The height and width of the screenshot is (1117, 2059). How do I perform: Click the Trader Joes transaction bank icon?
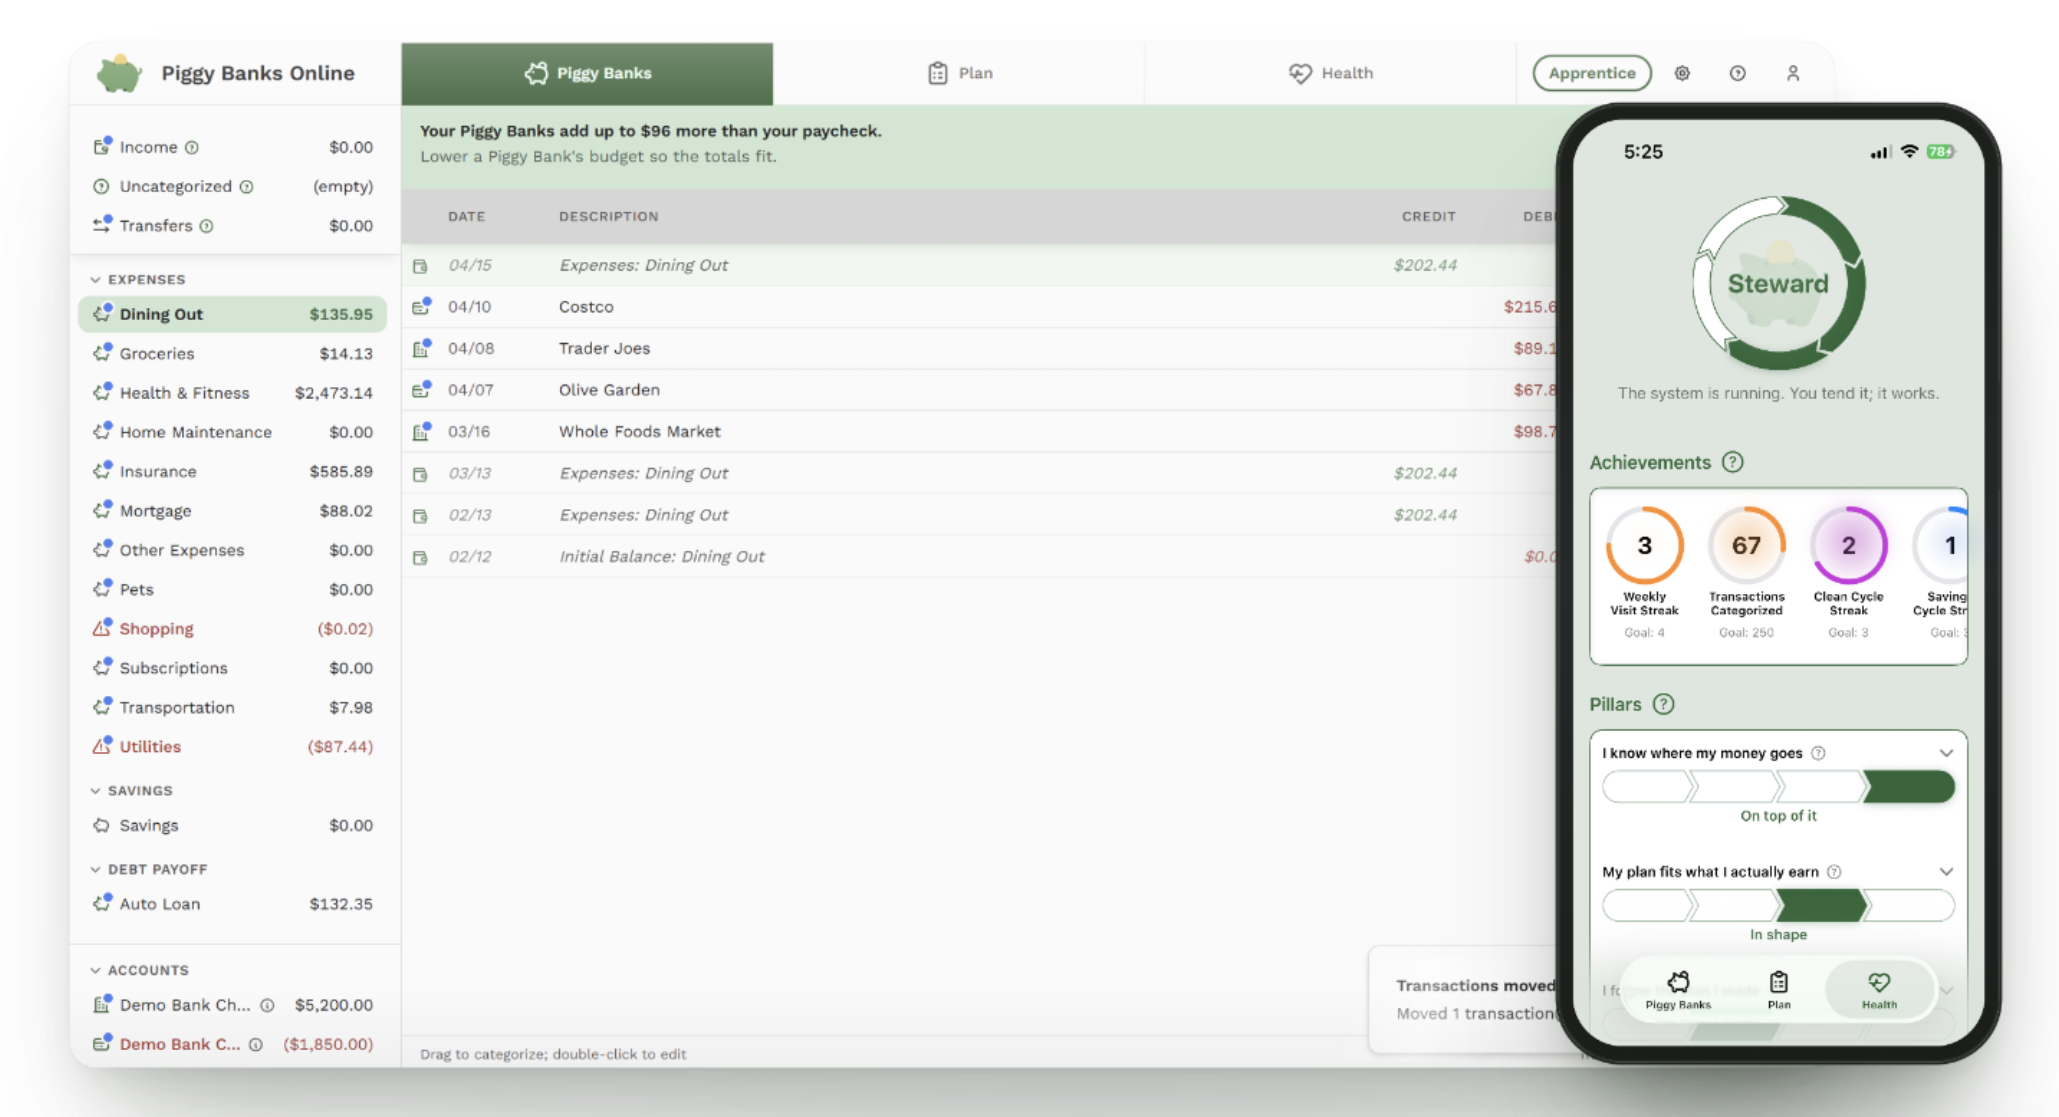422,348
